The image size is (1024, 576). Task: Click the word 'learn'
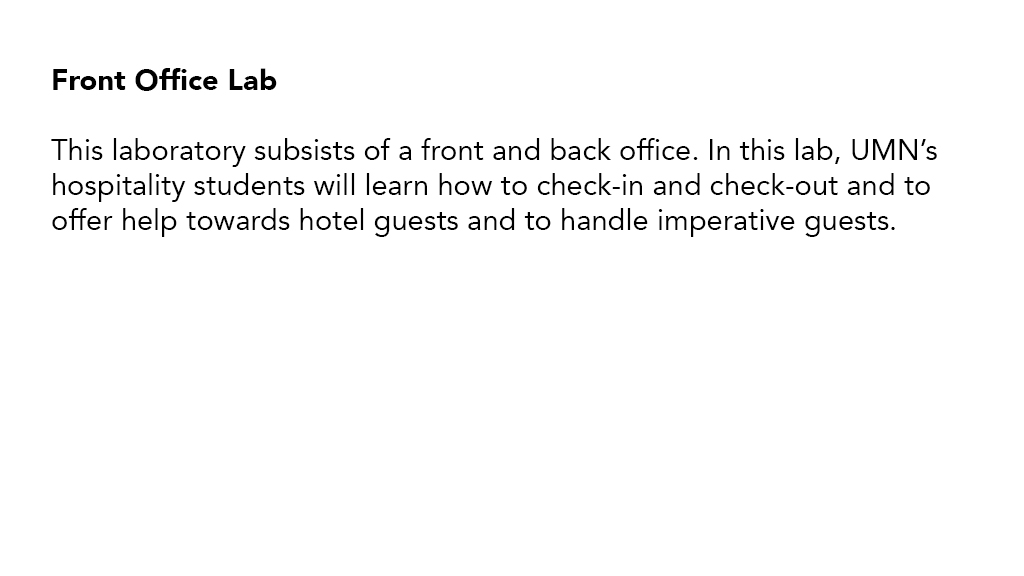(397, 185)
